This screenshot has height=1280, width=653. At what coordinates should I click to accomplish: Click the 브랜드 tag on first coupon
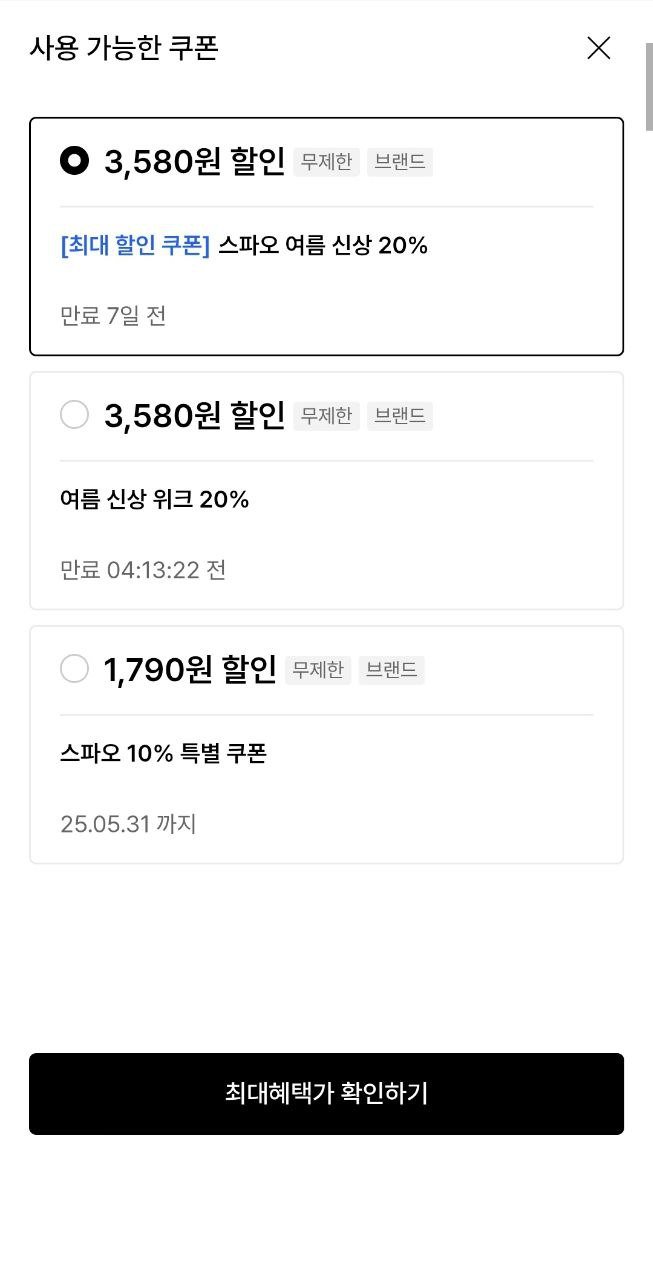399,162
